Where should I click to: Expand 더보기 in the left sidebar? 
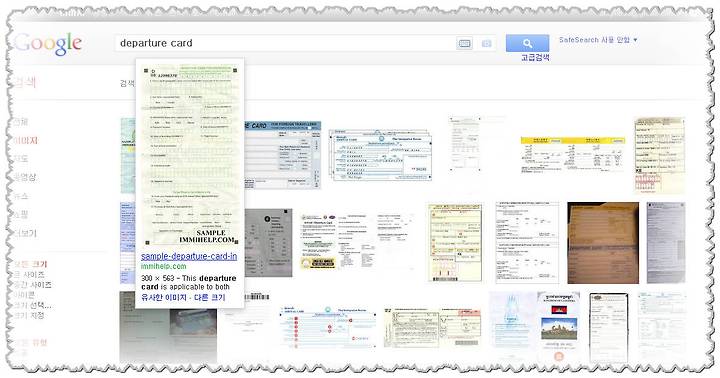tap(24, 233)
